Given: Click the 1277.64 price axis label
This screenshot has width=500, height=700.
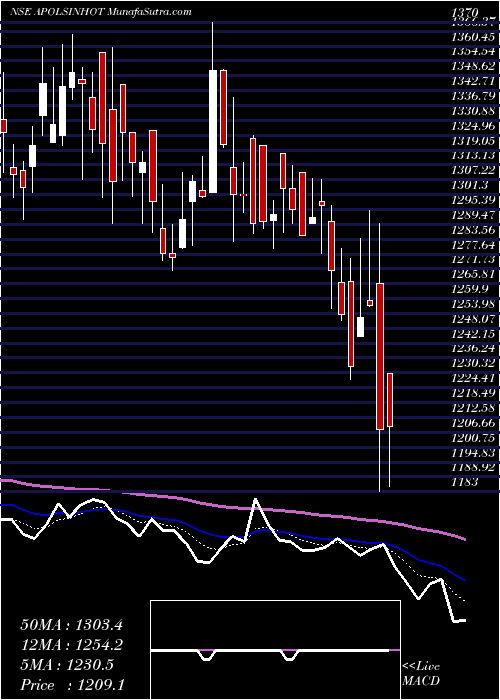Looking at the screenshot, I should pos(474,245).
